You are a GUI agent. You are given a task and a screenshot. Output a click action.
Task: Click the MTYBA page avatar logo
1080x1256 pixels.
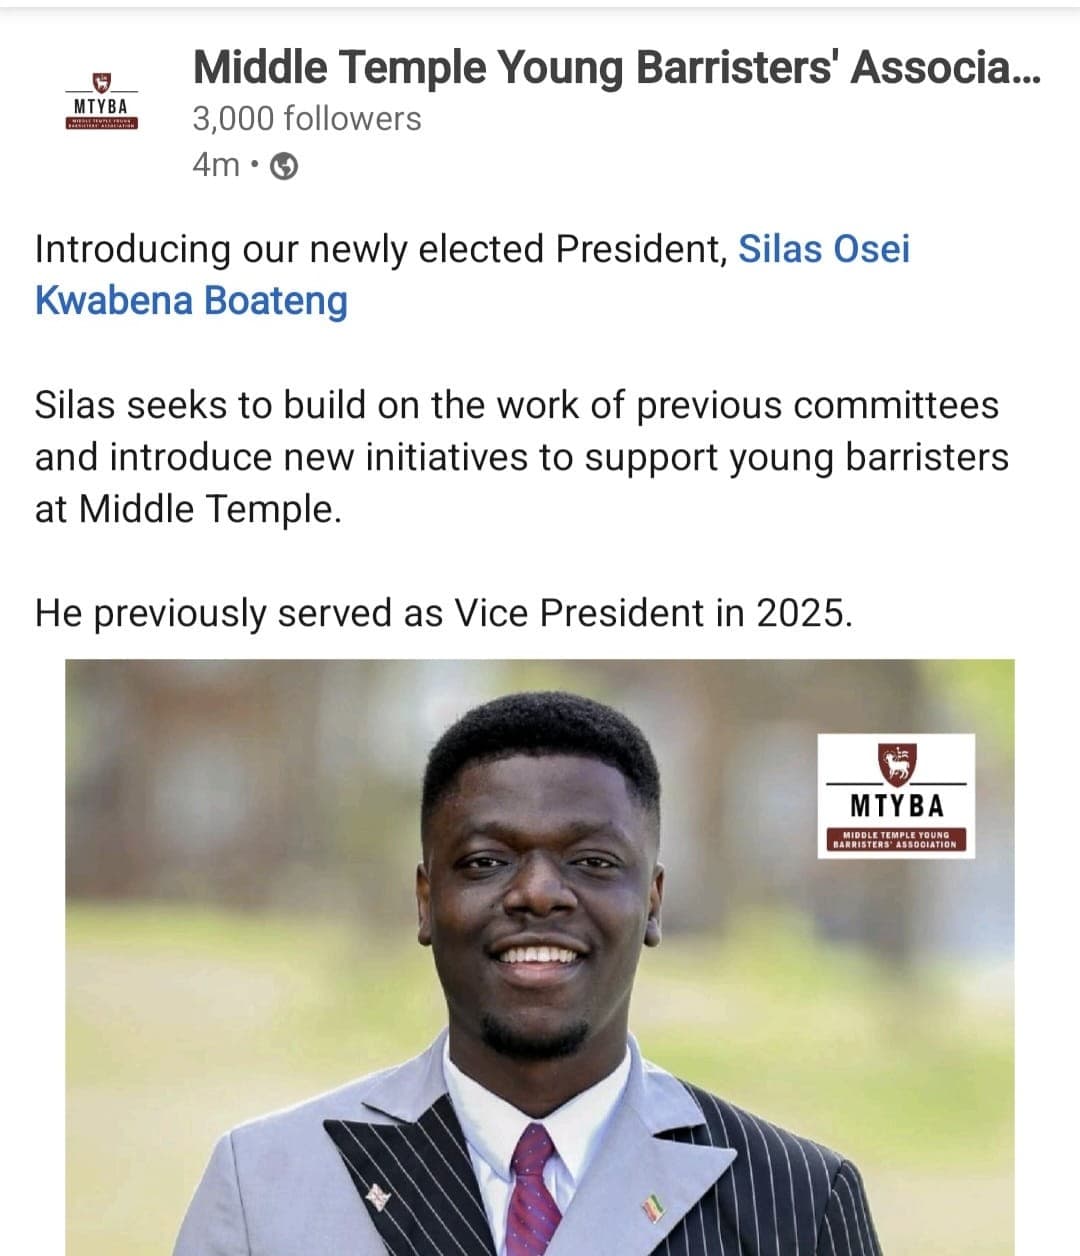pyautogui.click(x=101, y=102)
